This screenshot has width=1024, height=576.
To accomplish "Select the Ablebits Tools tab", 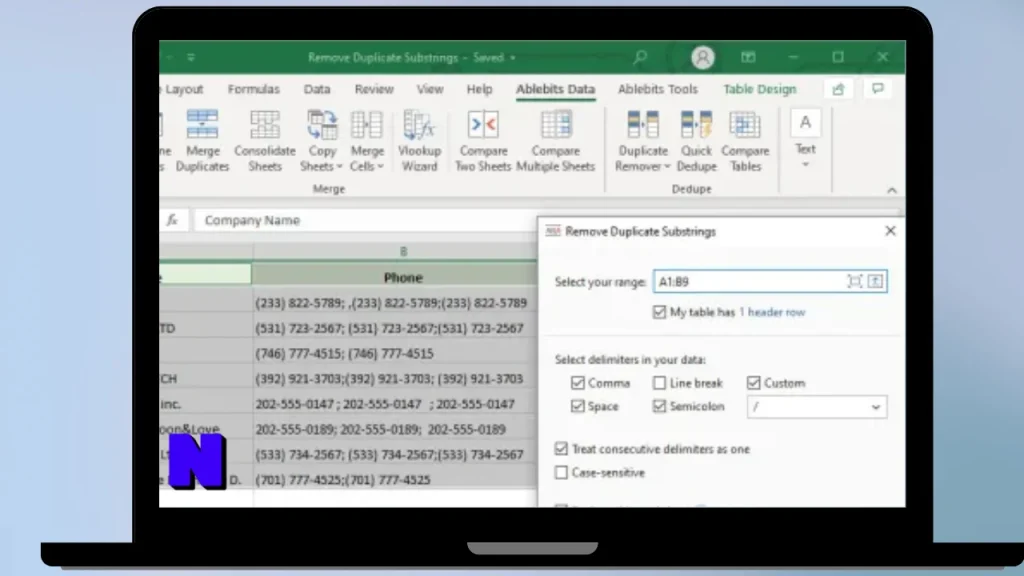I will [x=658, y=89].
